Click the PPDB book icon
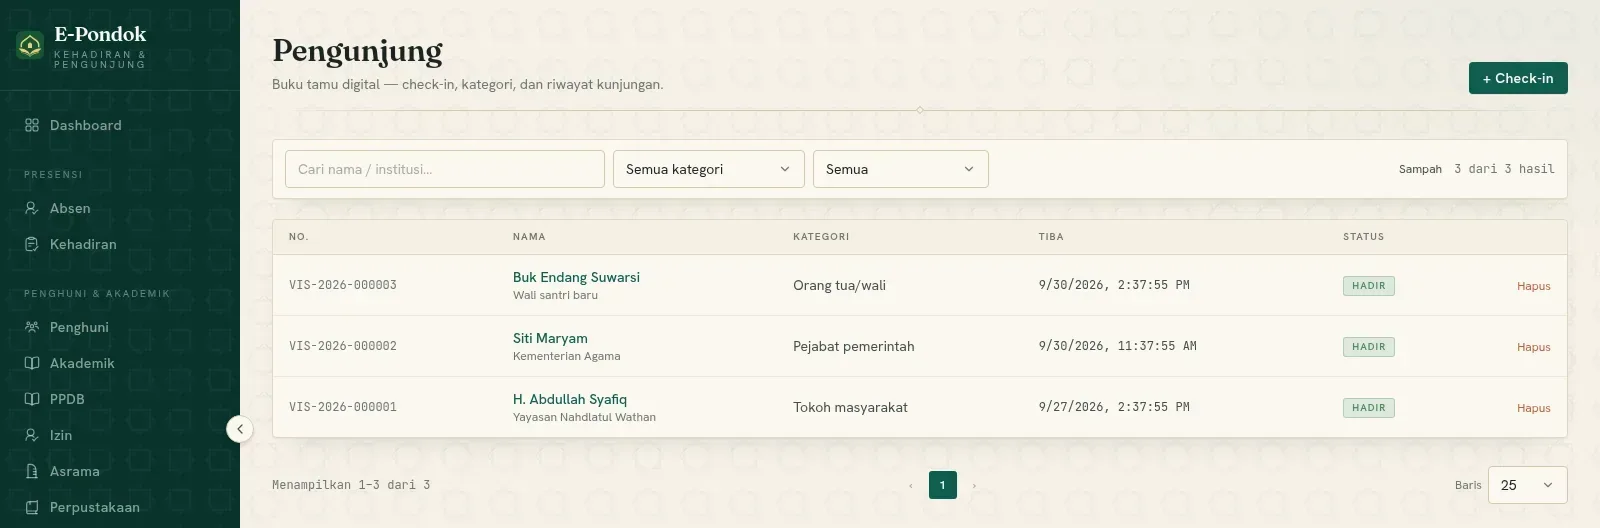 coord(32,399)
